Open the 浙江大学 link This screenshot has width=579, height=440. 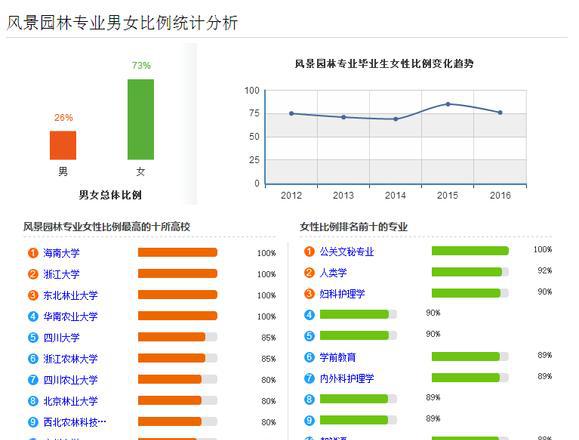coord(61,274)
